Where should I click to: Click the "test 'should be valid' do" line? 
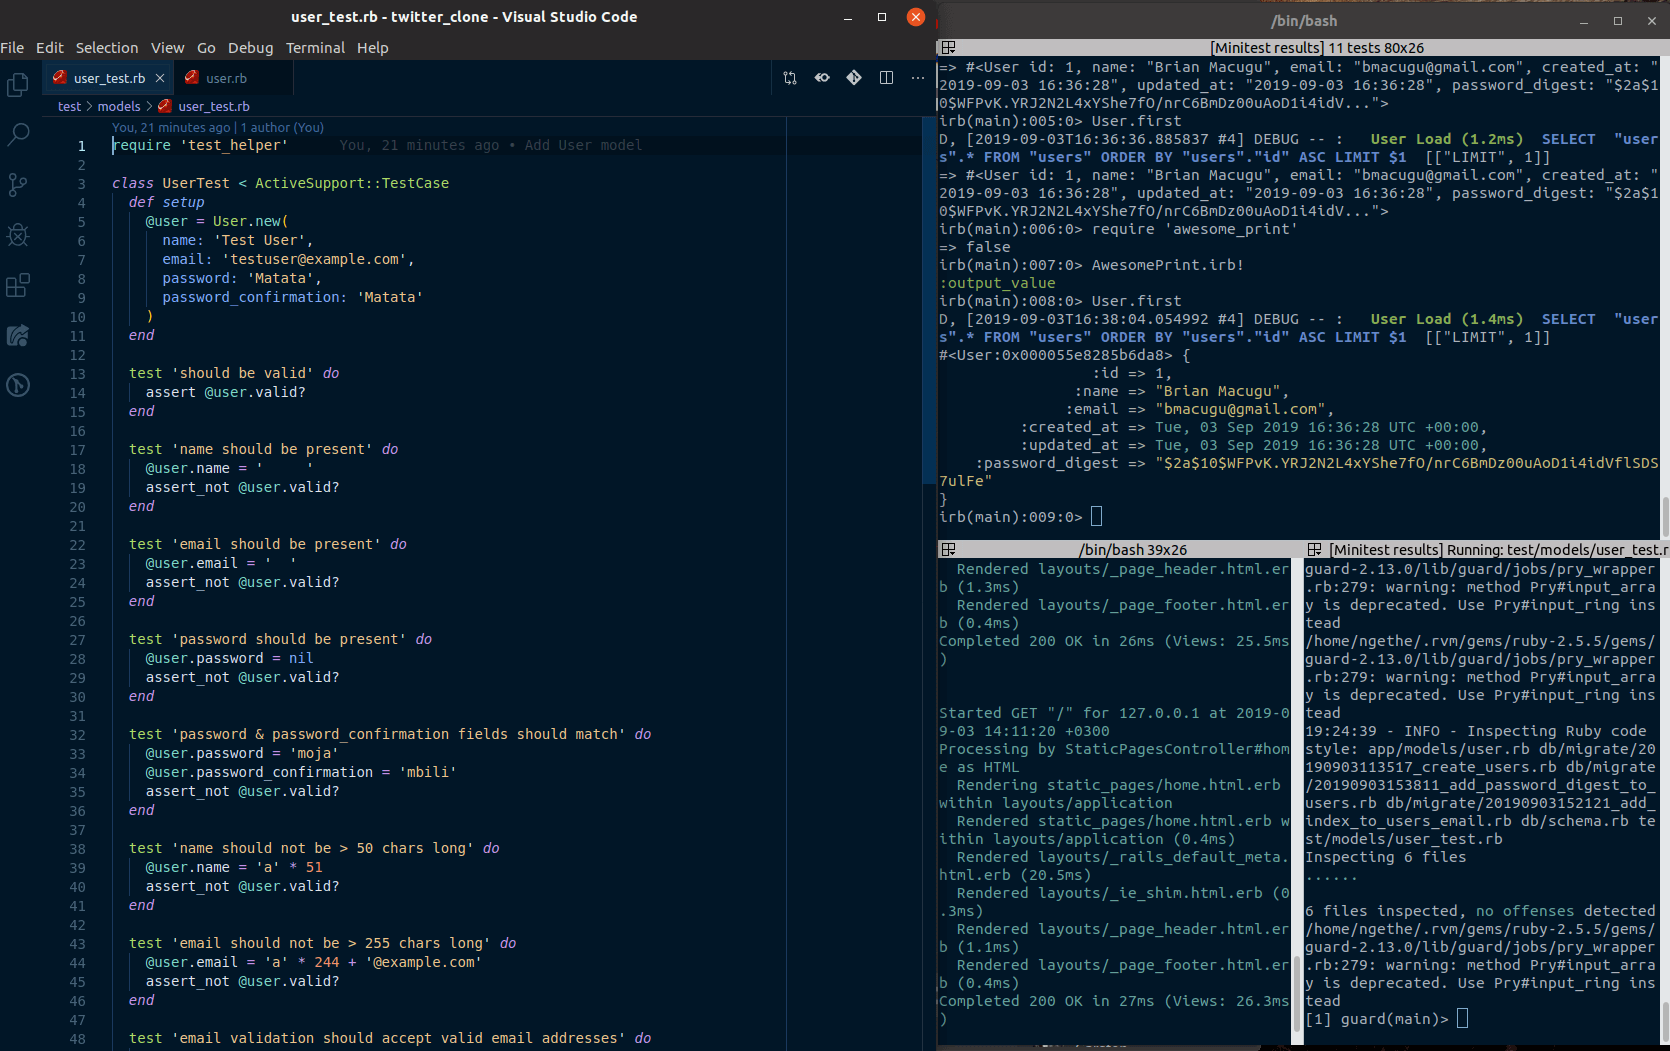click(x=234, y=373)
